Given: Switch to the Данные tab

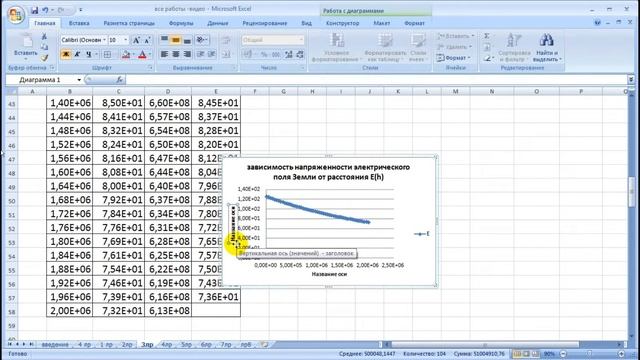Looking at the screenshot, I should pyautogui.click(x=218, y=23).
